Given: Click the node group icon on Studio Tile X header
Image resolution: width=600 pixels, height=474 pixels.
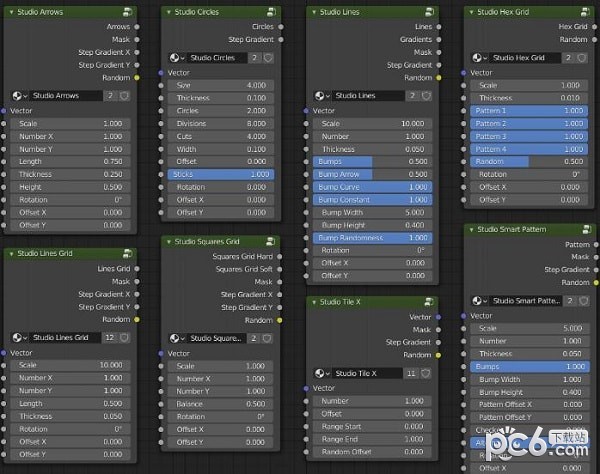Looking at the screenshot, I should pyautogui.click(x=429, y=302).
